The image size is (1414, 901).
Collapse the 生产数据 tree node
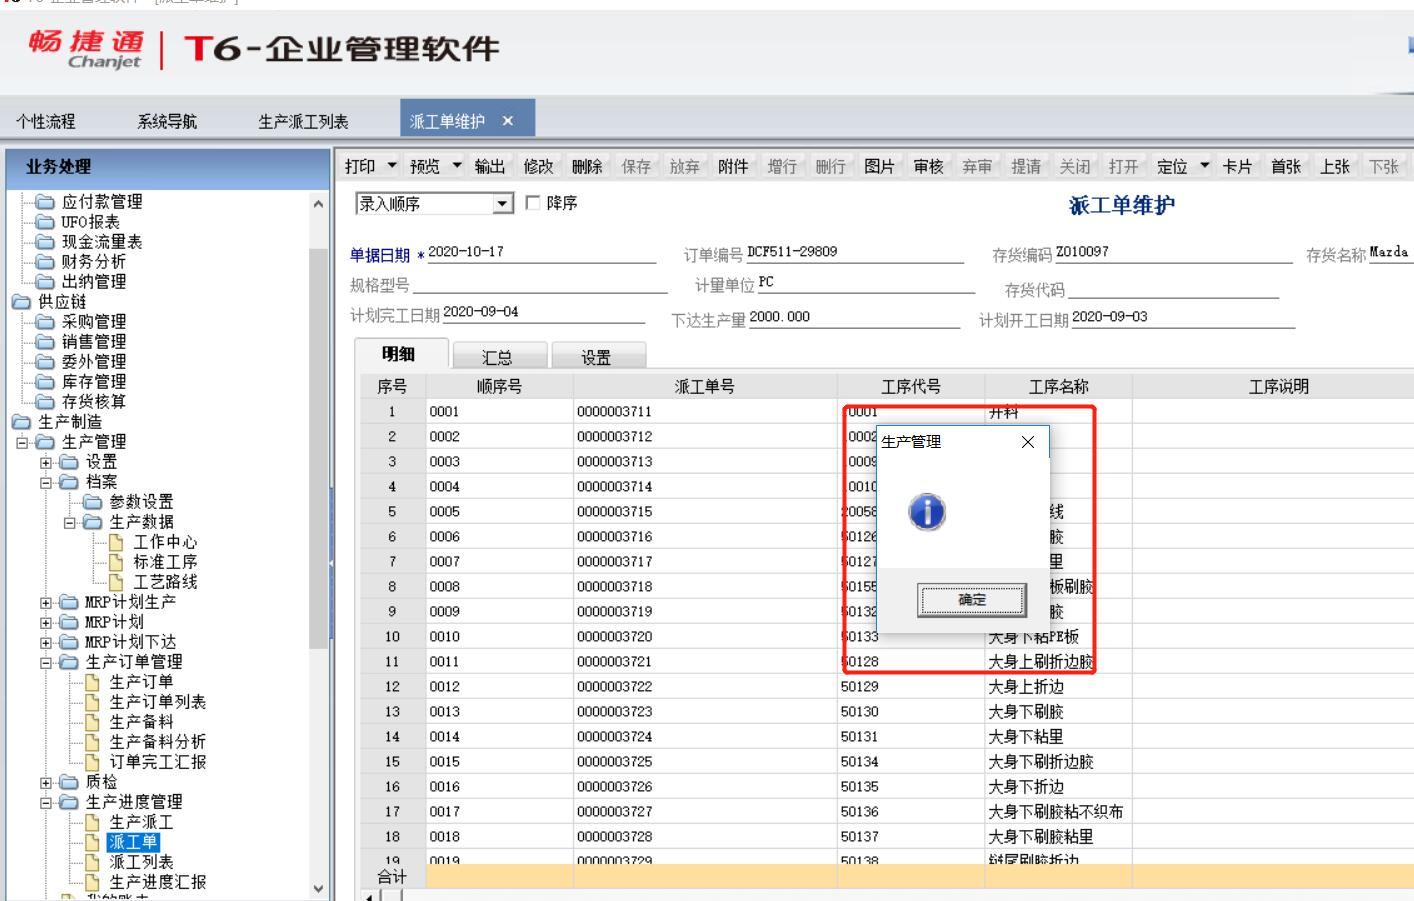pos(70,522)
